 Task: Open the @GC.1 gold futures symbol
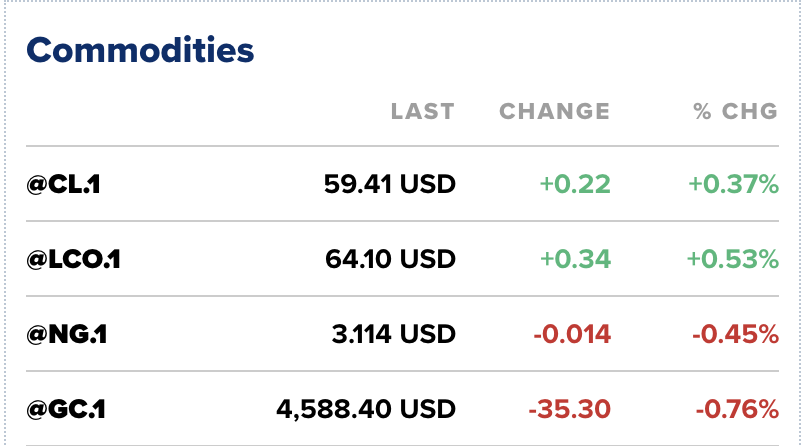pyautogui.click(x=68, y=409)
